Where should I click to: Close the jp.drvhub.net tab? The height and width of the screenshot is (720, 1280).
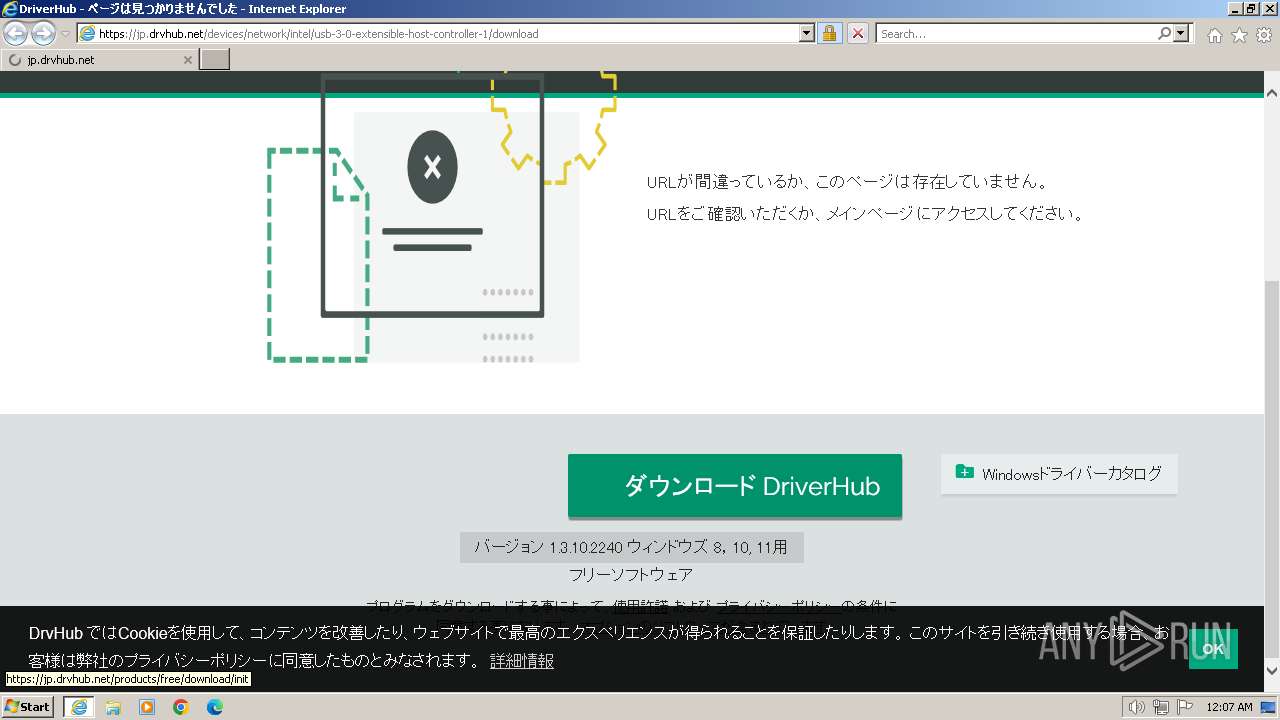[187, 60]
